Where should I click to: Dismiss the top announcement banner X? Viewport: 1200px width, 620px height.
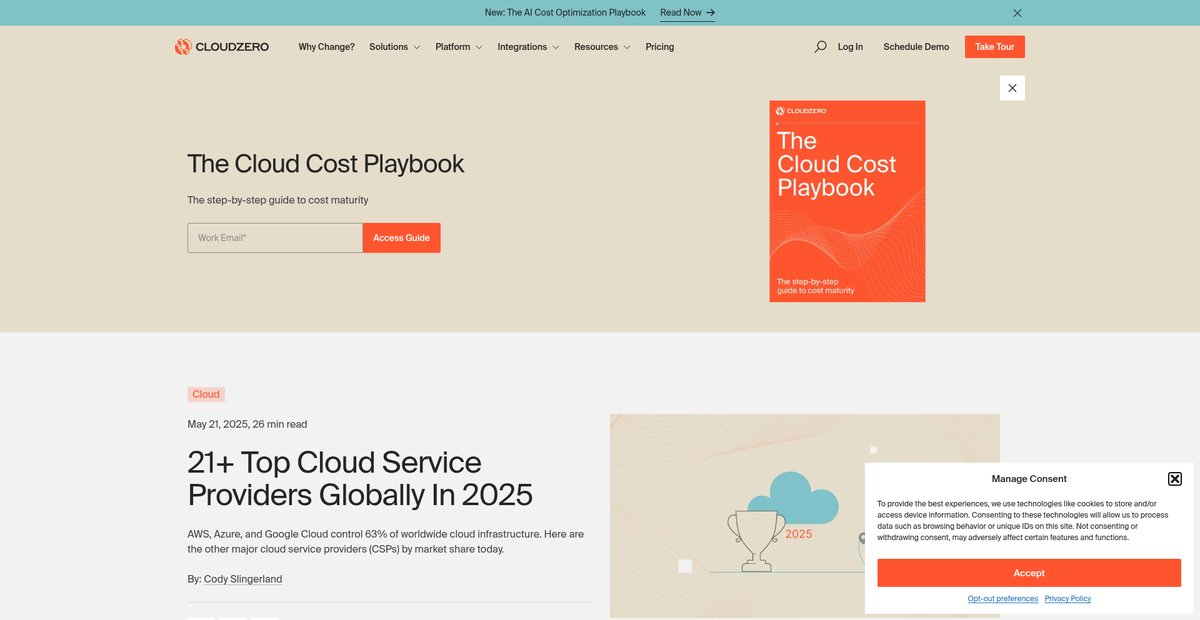point(1017,13)
